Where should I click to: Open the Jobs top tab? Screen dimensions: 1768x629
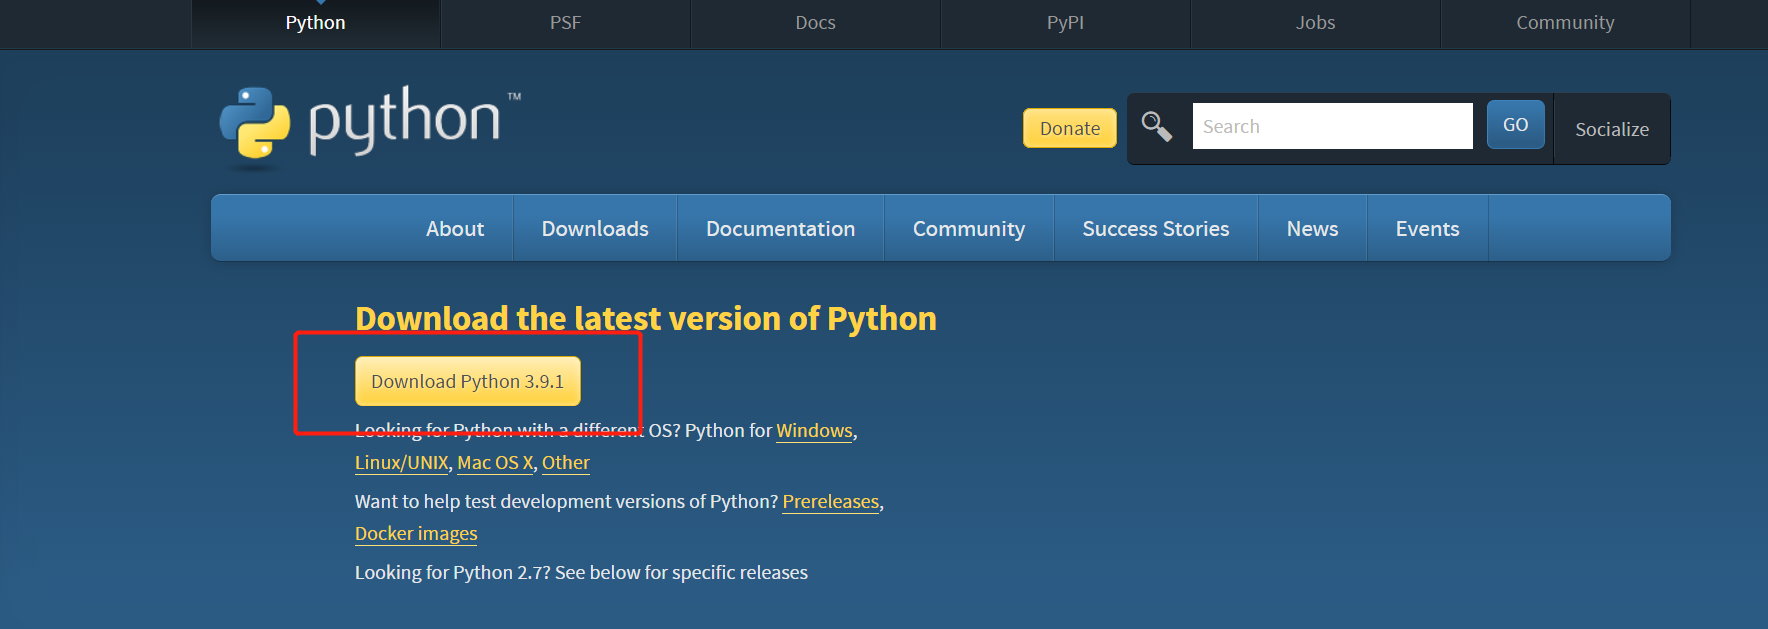[x=1315, y=23]
